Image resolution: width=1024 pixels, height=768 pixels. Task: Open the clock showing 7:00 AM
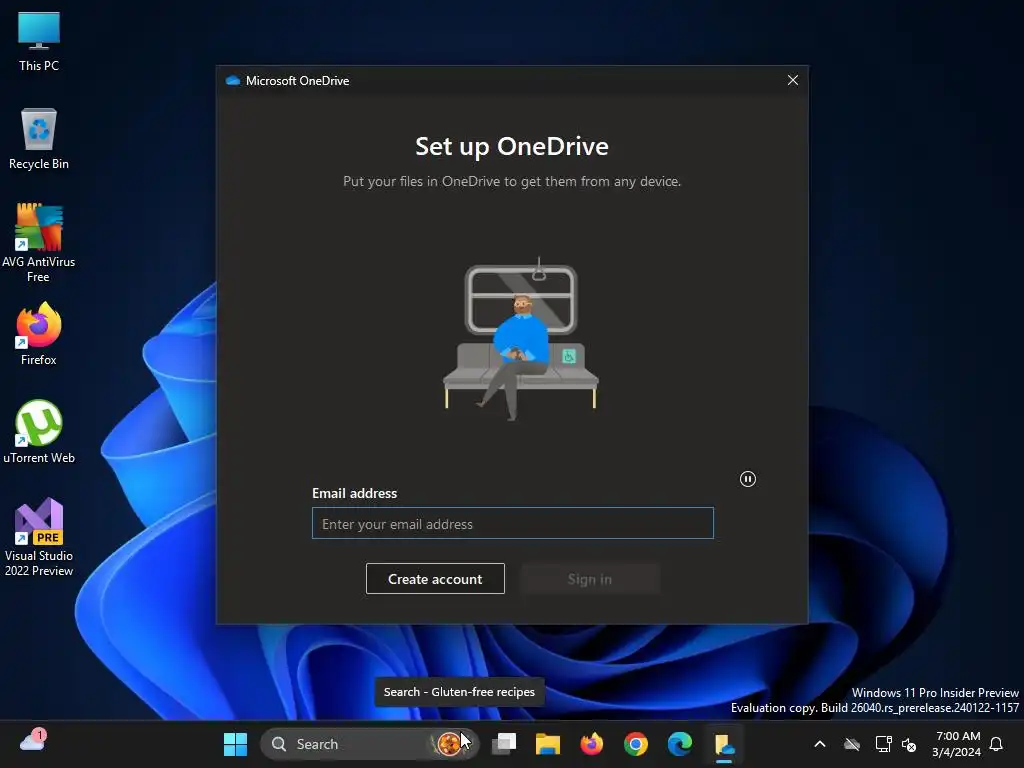957,744
